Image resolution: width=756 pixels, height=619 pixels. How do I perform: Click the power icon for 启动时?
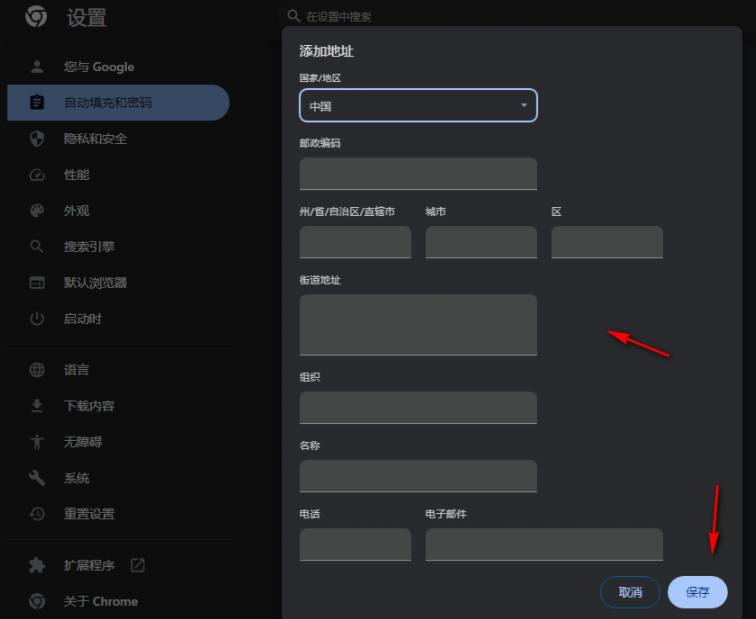(x=37, y=319)
